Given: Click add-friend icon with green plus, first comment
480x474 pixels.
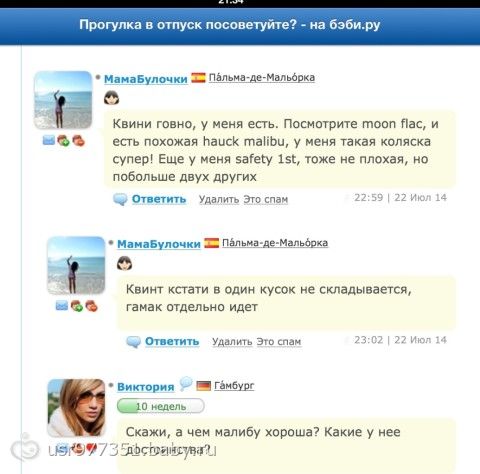Looking at the screenshot, I should pos(63,141).
